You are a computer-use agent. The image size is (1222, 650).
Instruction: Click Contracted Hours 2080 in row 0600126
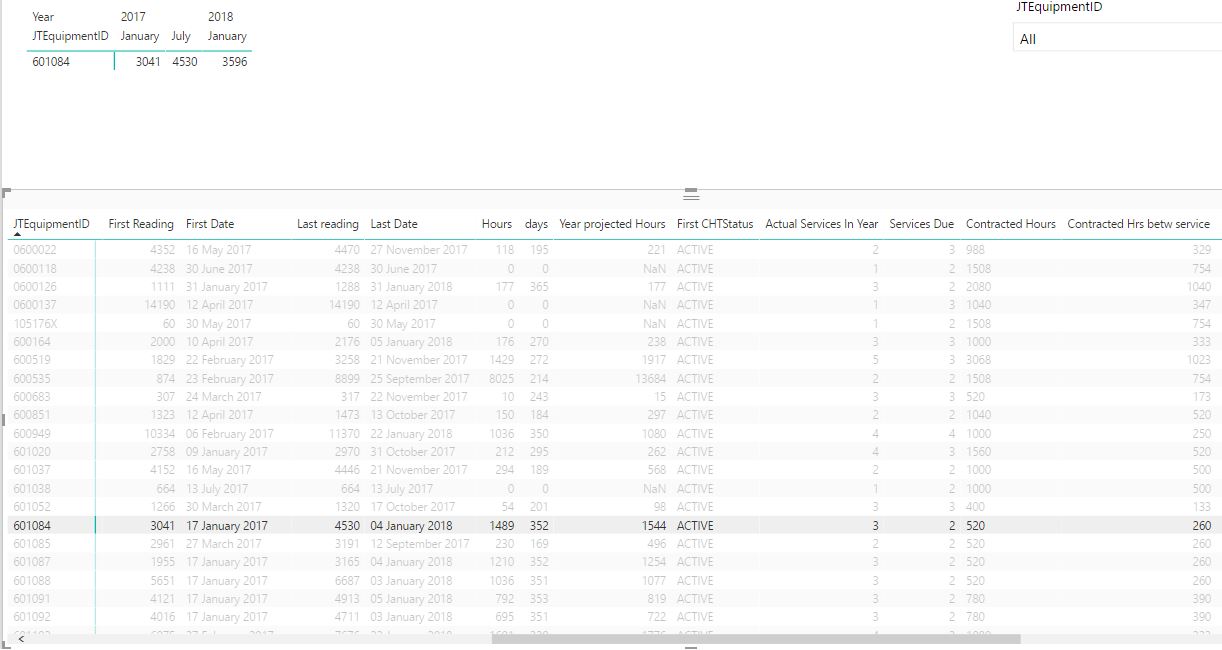979,287
